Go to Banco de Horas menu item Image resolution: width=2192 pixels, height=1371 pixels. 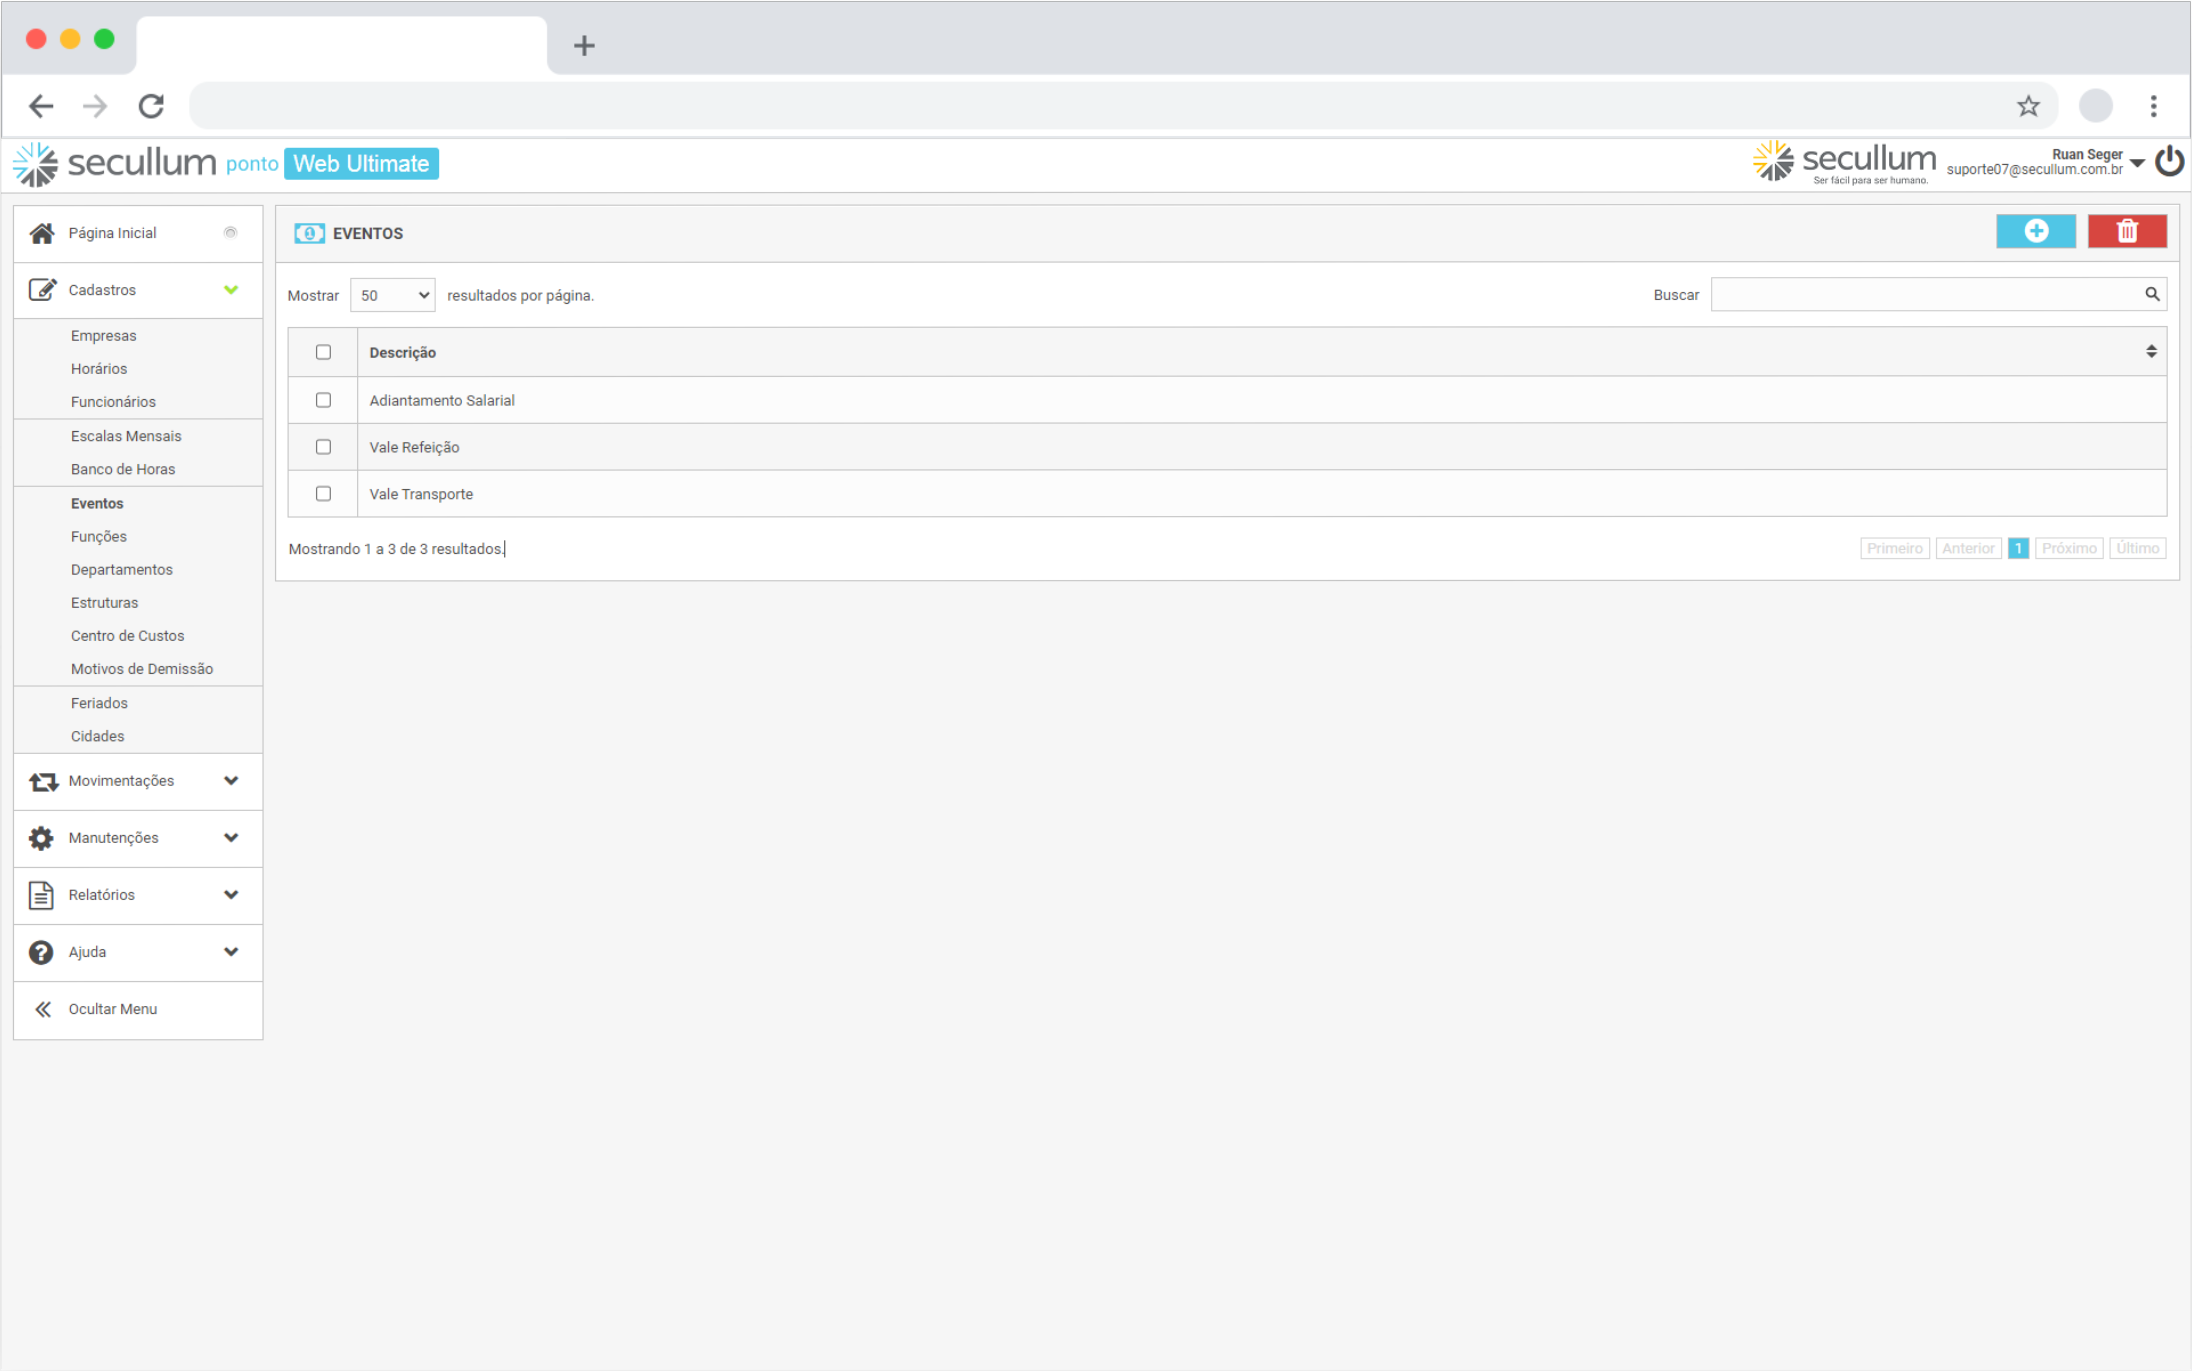click(123, 469)
